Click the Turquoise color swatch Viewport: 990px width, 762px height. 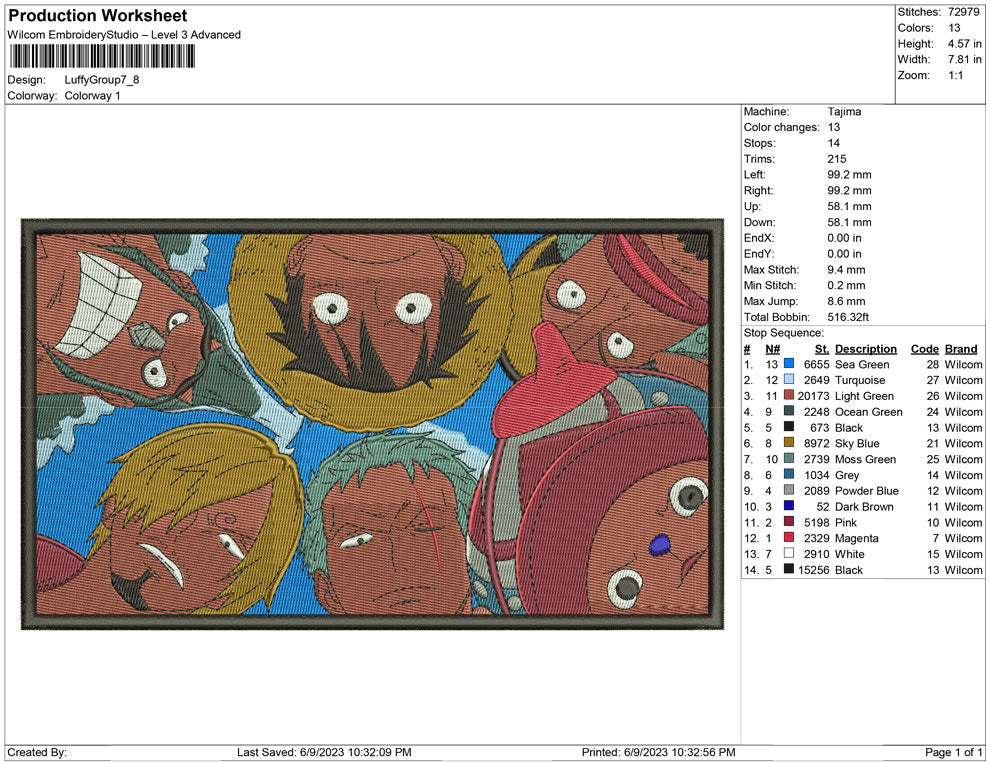click(x=789, y=379)
